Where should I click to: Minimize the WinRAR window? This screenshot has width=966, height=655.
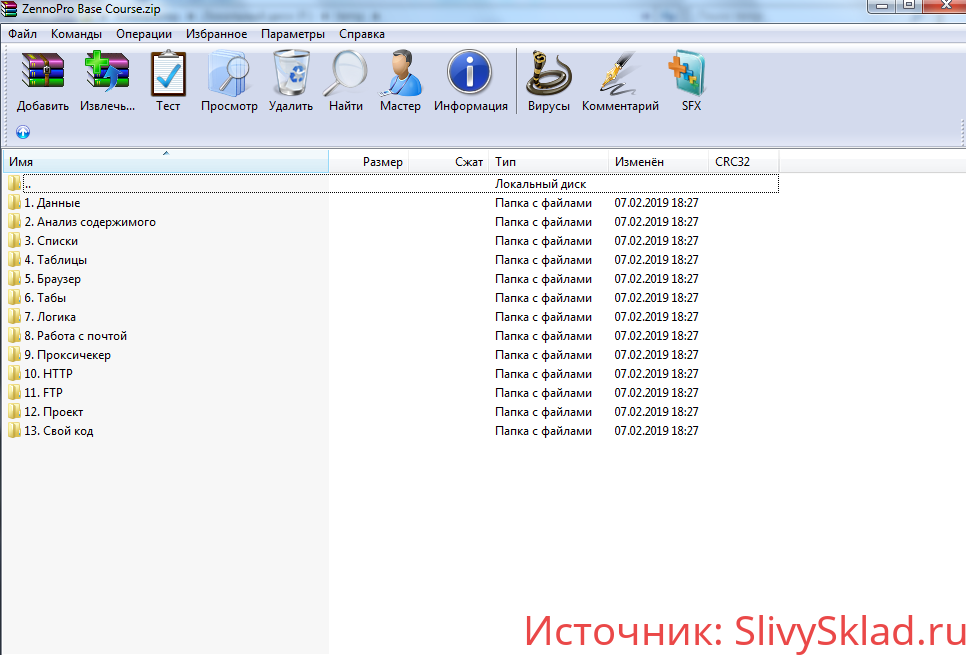pyautogui.click(x=882, y=6)
